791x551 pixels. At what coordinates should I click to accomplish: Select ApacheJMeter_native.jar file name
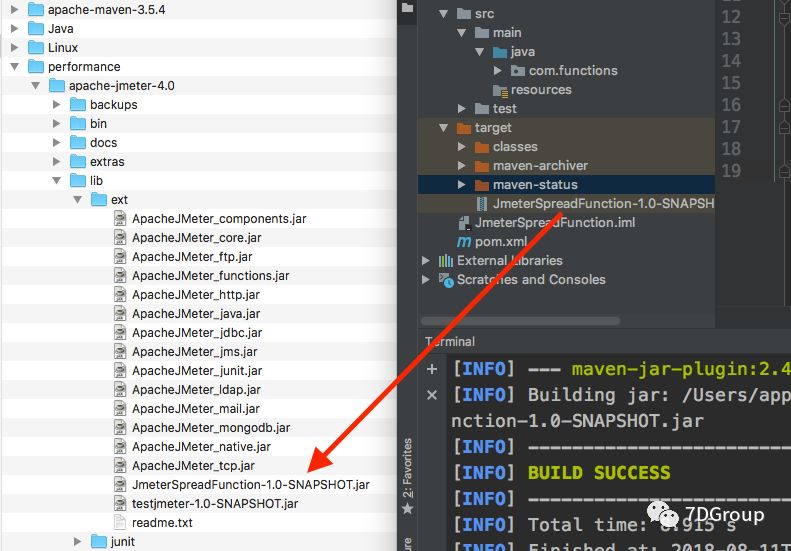click(202, 447)
